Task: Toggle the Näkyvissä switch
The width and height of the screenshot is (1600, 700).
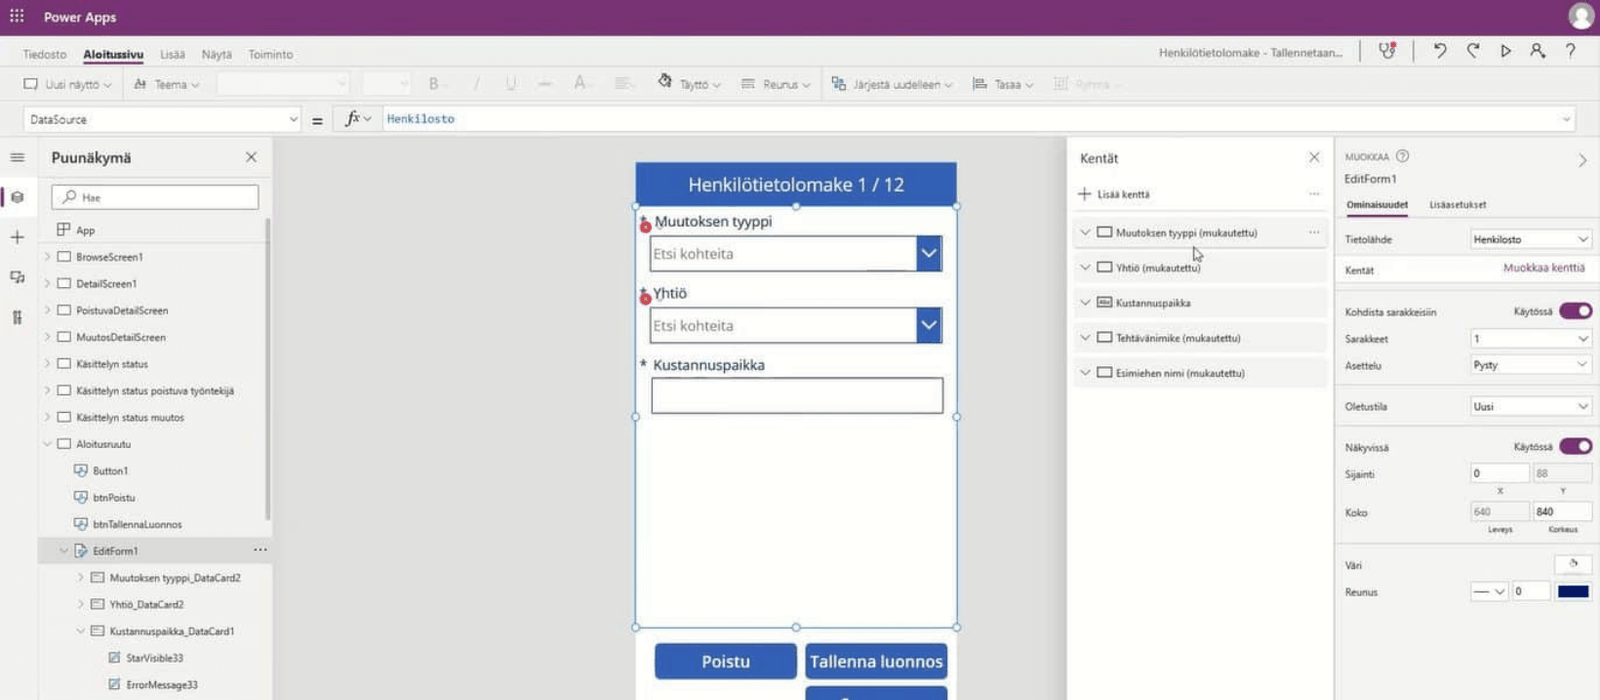Action: (x=1575, y=446)
